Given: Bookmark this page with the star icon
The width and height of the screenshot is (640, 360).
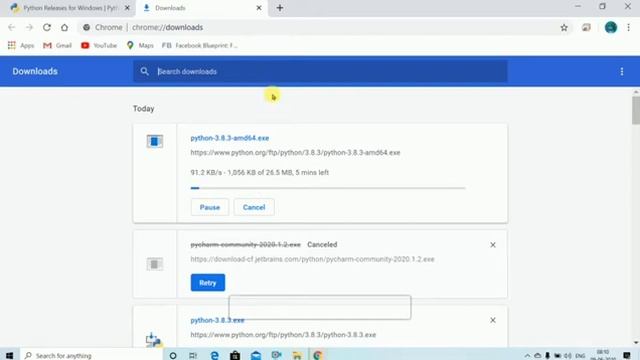Looking at the screenshot, I should 564,27.
